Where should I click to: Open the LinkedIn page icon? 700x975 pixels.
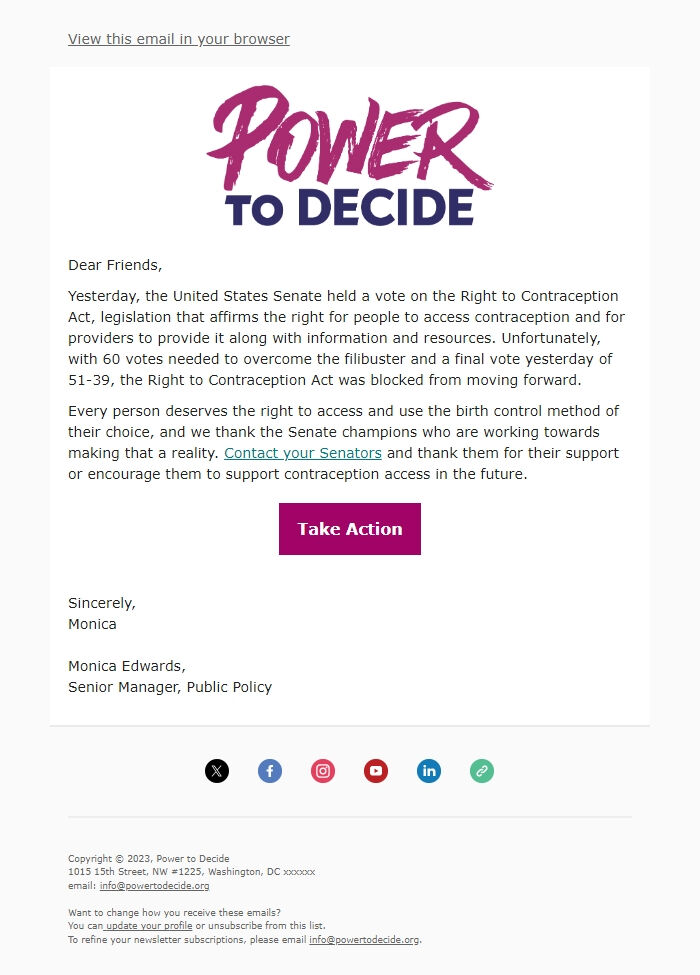click(429, 770)
